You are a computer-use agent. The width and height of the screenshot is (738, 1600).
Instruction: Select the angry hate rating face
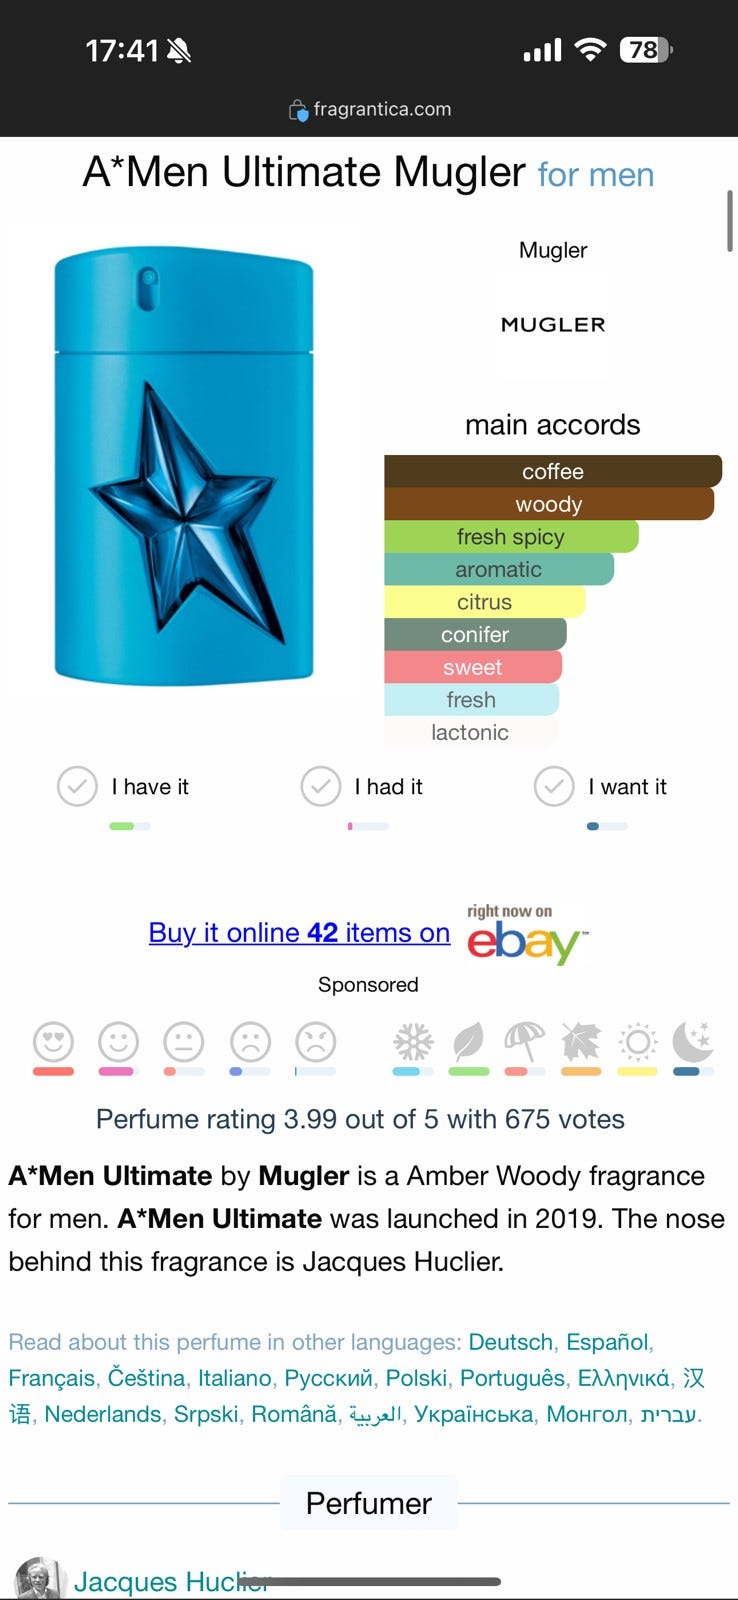(315, 1042)
